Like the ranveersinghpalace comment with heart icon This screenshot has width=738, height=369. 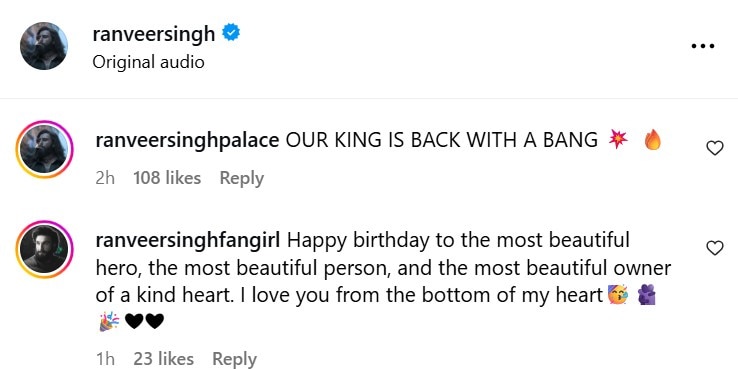[715, 148]
